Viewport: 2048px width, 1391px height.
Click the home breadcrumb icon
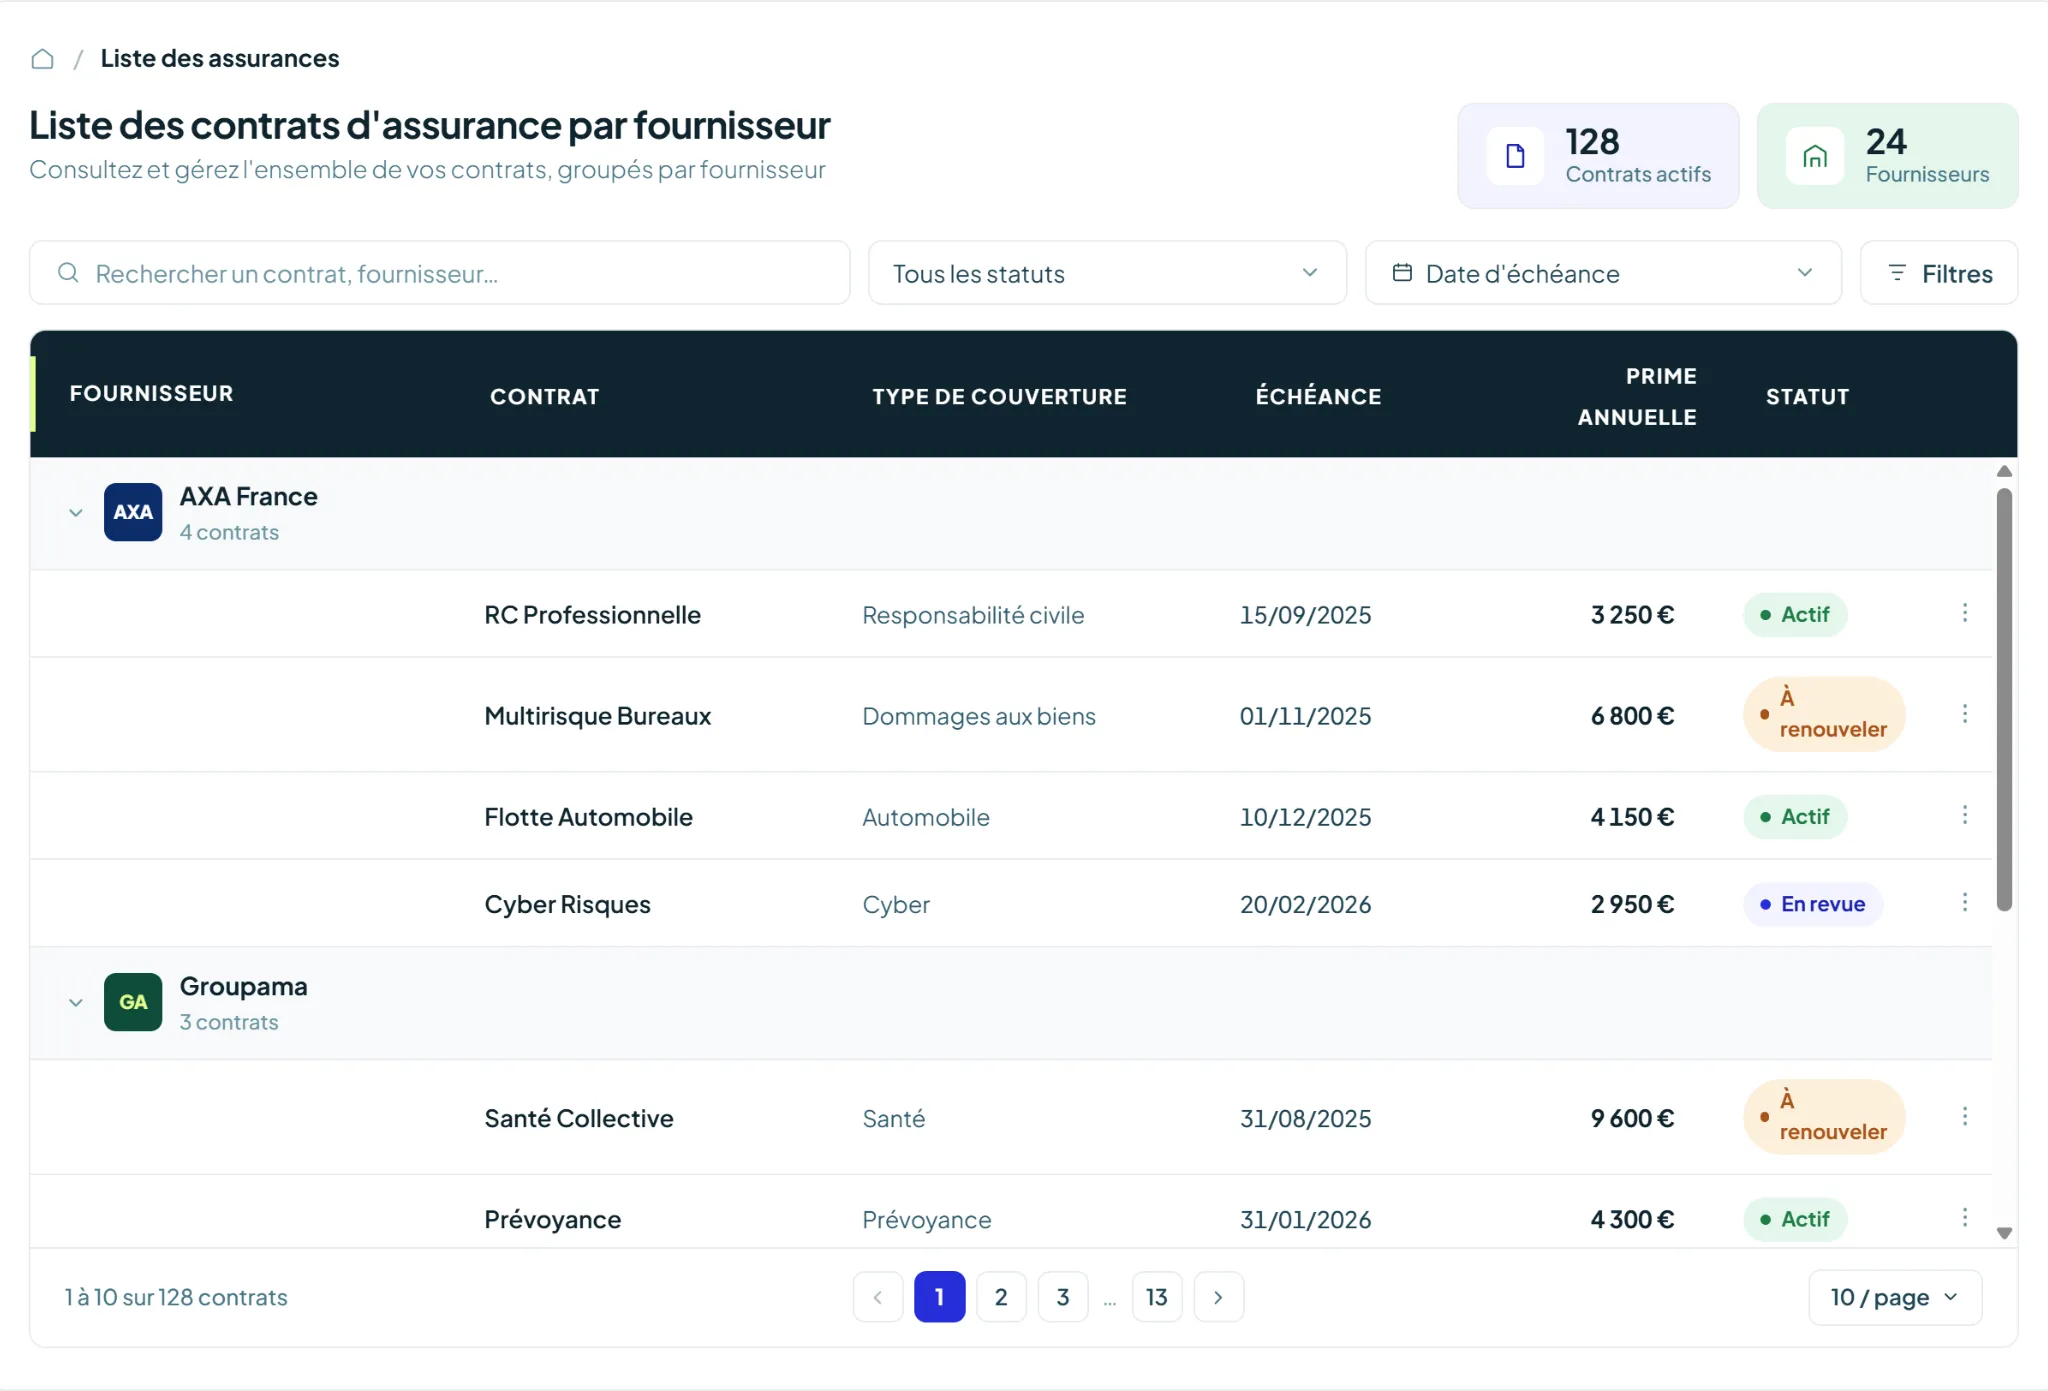pyautogui.click(x=42, y=59)
